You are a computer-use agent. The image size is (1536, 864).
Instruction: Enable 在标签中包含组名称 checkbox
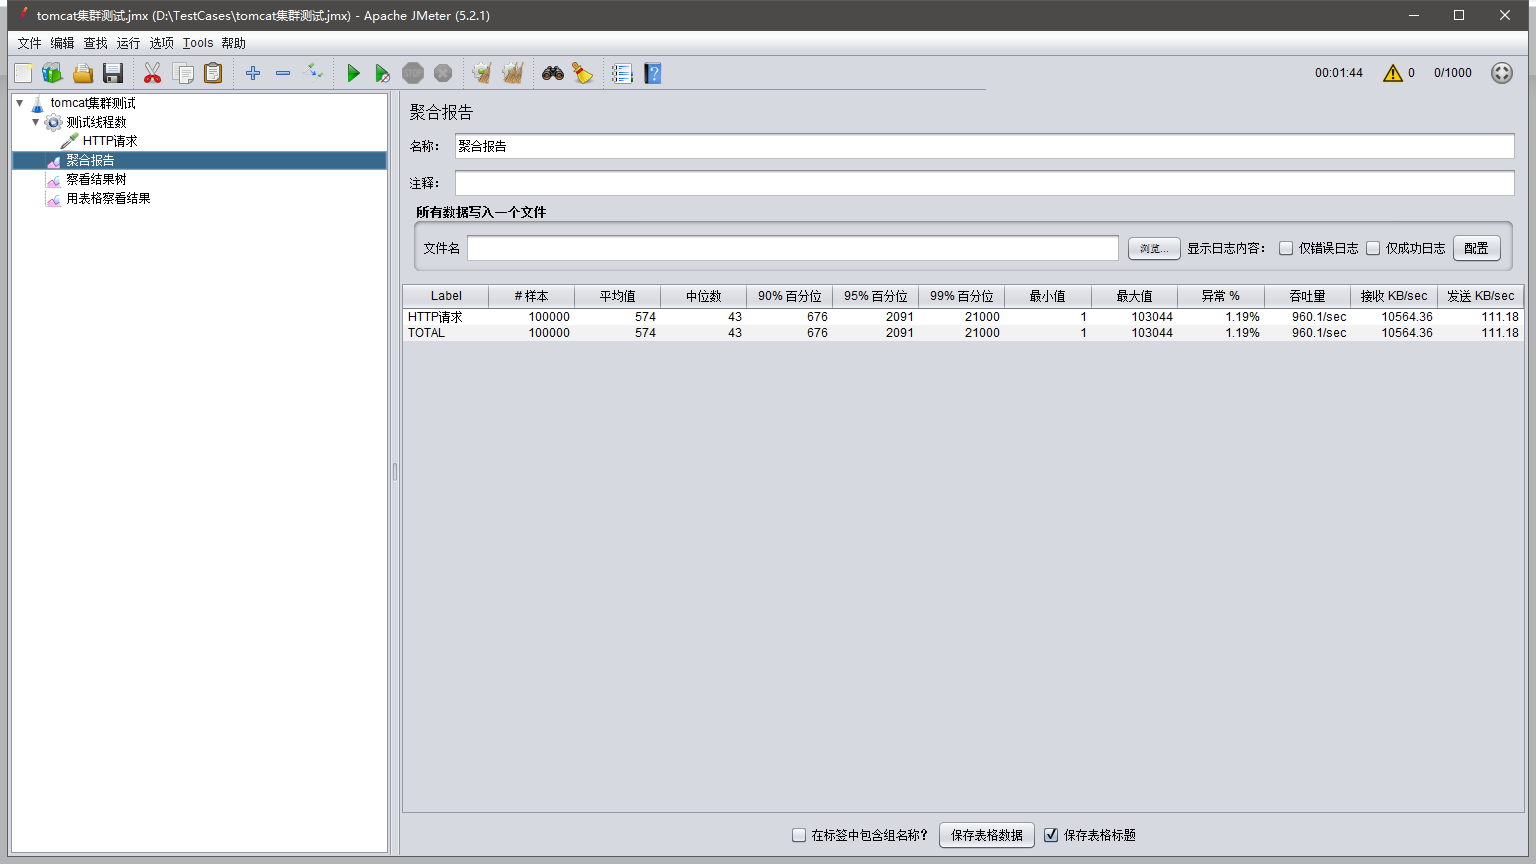point(799,835)
